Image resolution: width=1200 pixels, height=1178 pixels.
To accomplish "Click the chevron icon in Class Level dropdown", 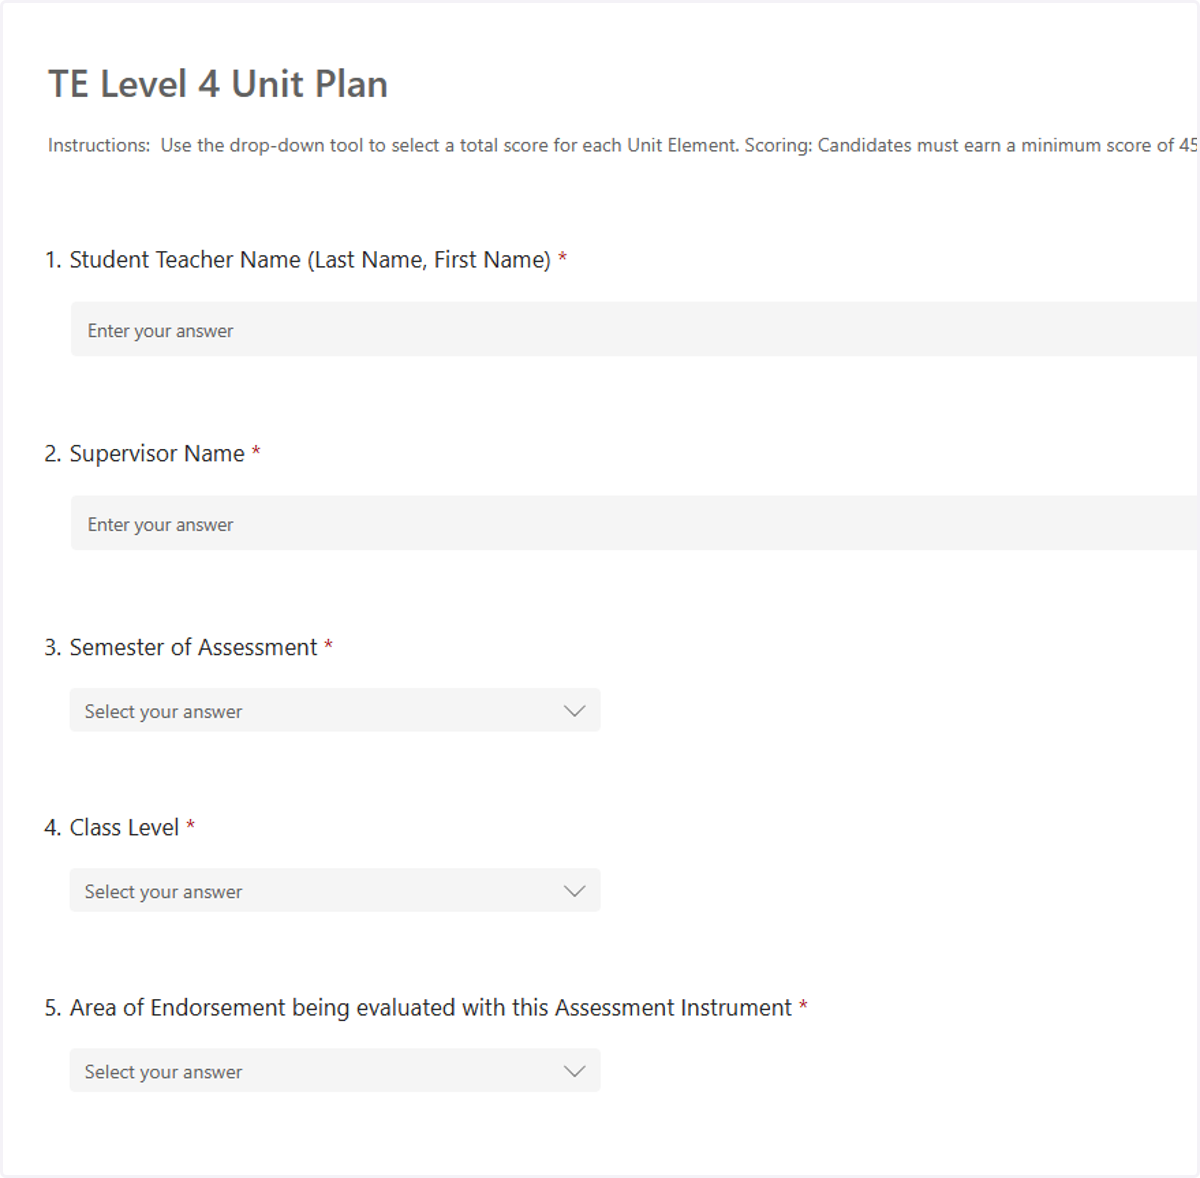I will (574, 891).
